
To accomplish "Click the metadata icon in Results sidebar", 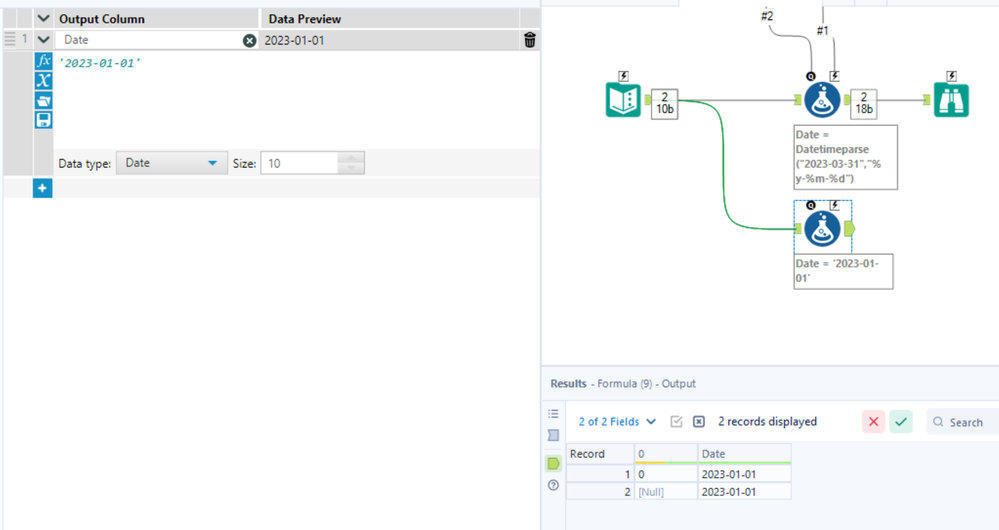I will click(x=553, y=435).
